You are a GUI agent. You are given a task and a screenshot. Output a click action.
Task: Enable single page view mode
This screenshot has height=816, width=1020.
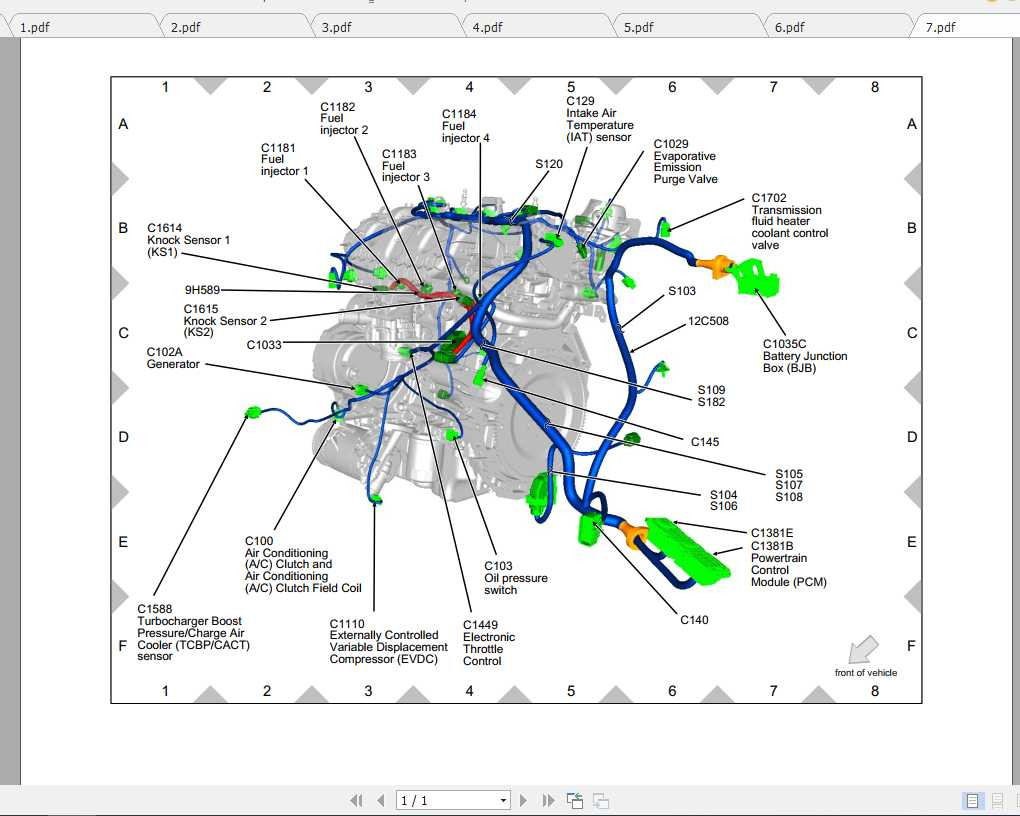coord(973,801)
